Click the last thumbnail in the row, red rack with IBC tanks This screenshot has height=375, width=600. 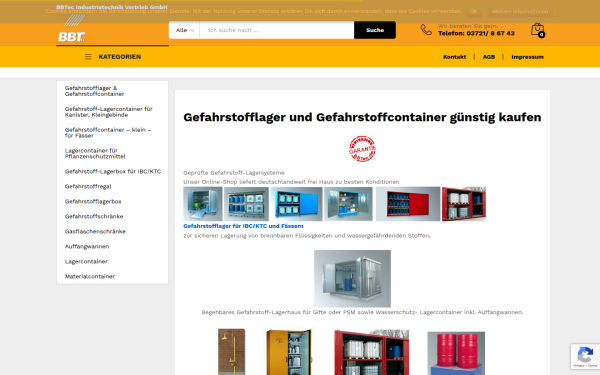click(x=464, y=204)
